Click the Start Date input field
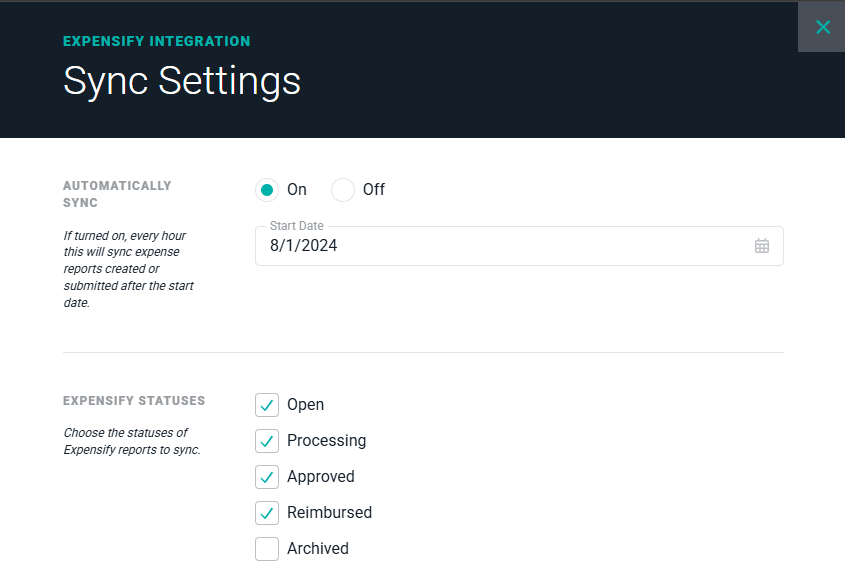 click(x=519, y=246)
